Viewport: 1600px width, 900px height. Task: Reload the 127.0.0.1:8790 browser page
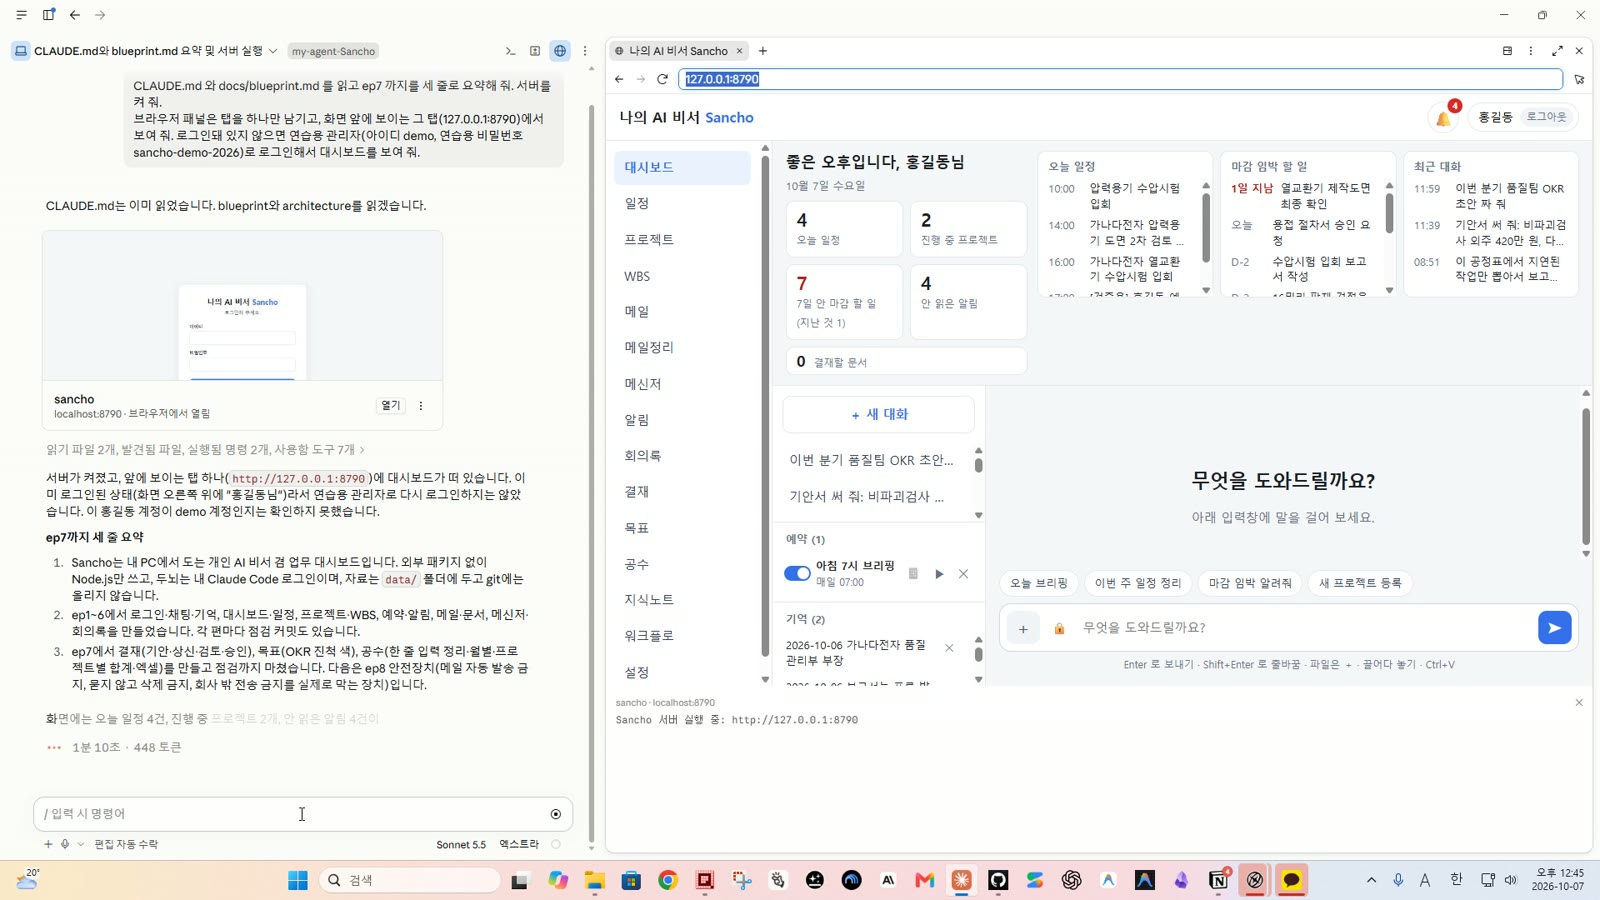click(662, 79)
